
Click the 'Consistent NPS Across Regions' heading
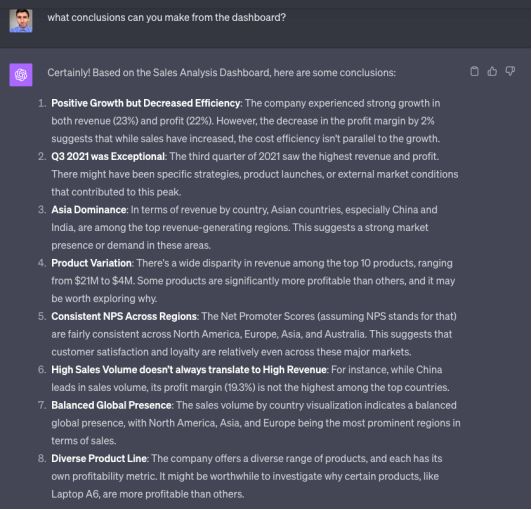[x=124, y=316]
